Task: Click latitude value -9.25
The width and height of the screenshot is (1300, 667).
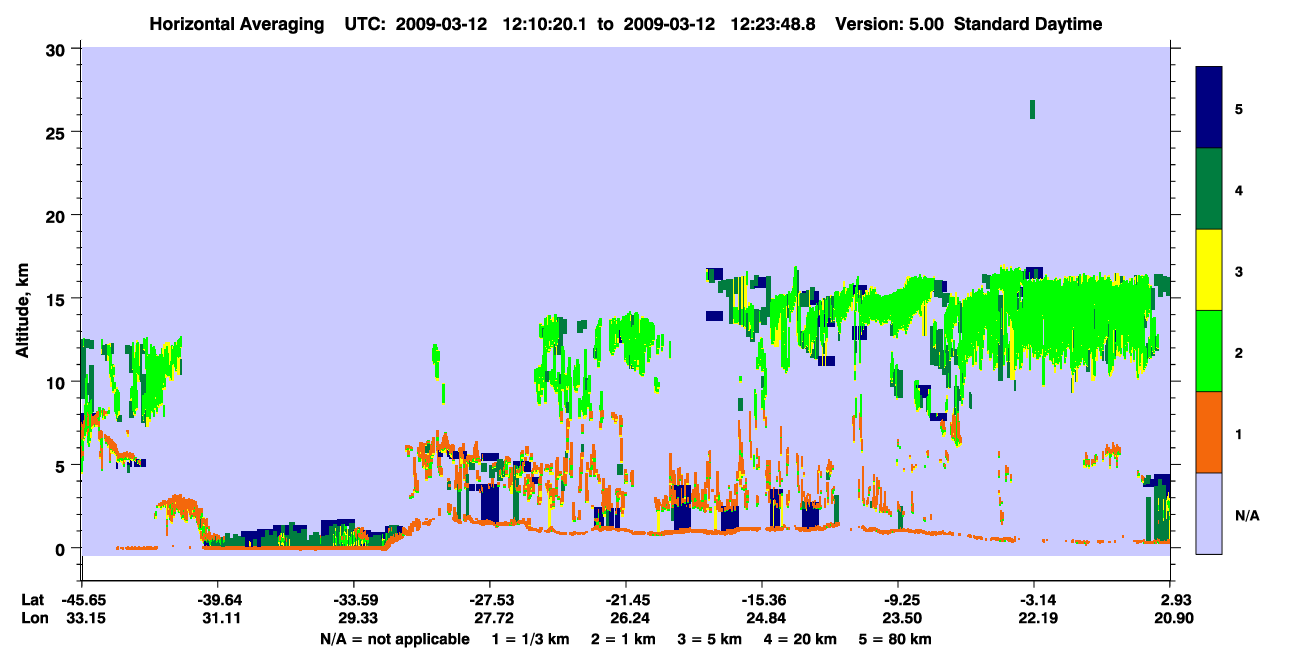Action: 898,600
